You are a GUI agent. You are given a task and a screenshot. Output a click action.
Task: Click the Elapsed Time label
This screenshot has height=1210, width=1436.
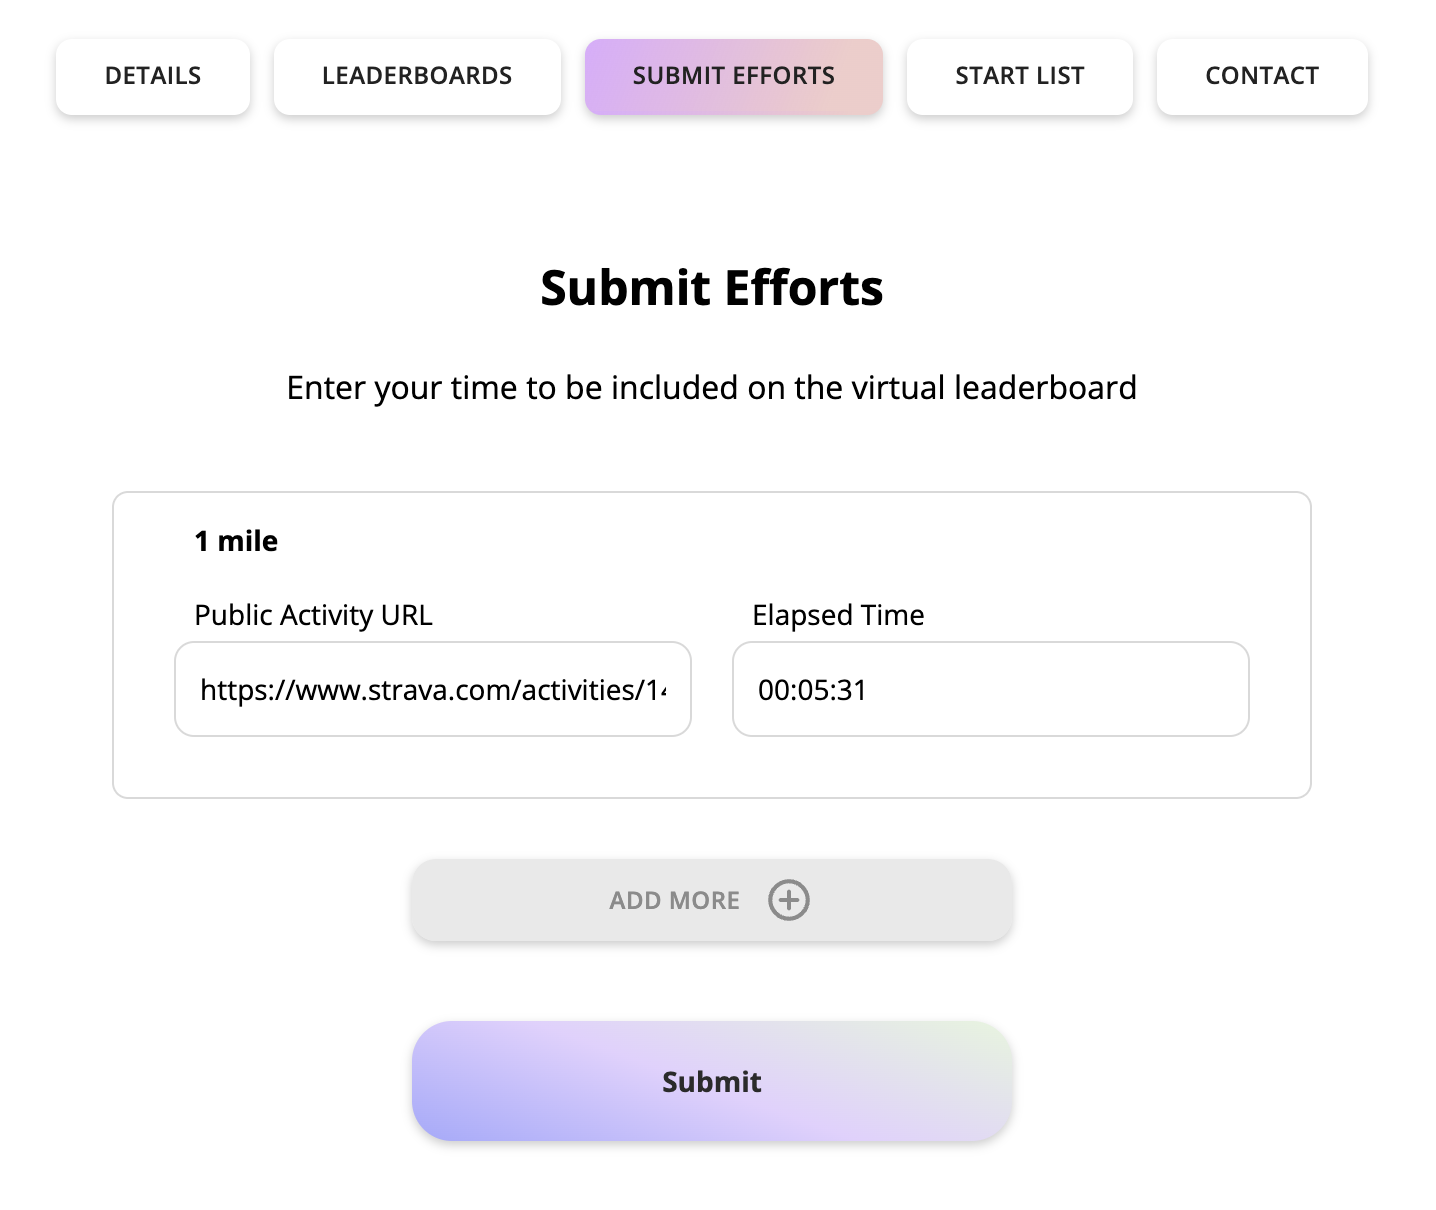click(x=838, y=615)
